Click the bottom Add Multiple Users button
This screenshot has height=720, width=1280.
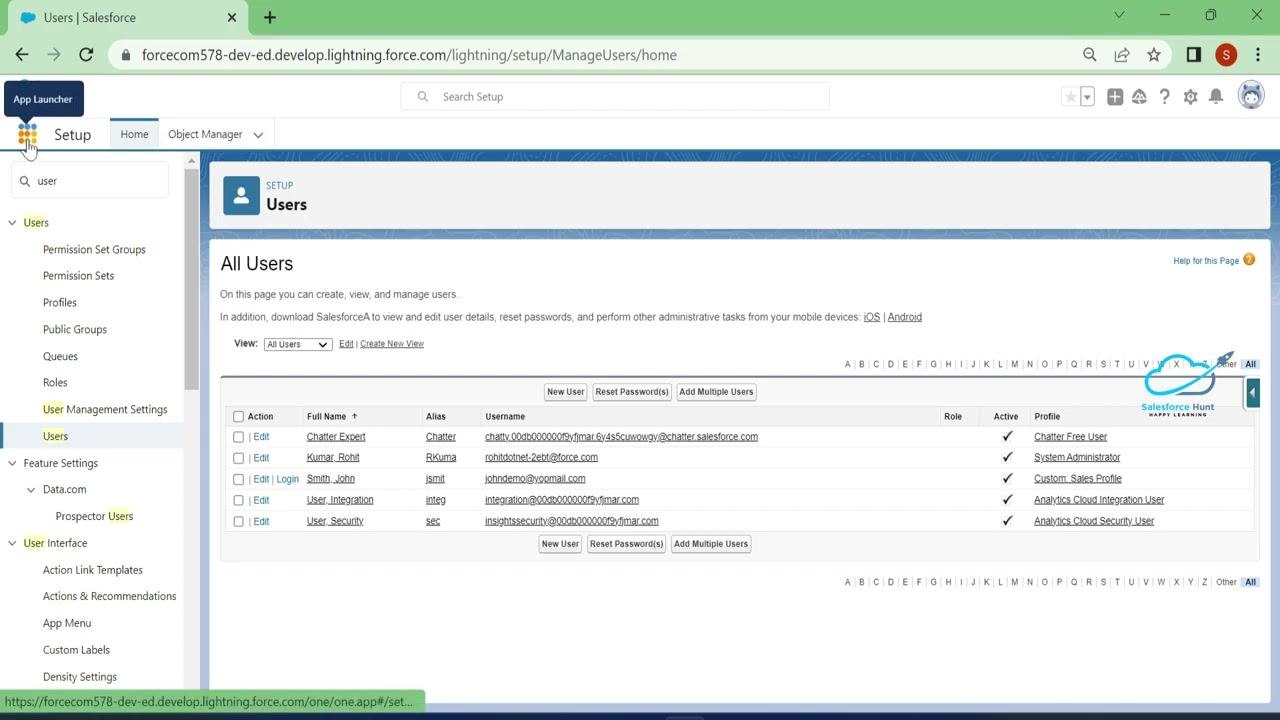711,544
